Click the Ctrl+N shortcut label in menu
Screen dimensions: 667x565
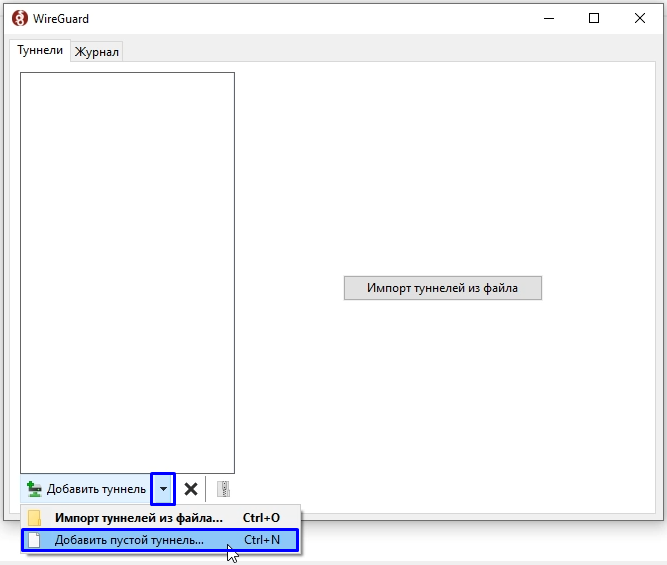[x=262, y=540]
